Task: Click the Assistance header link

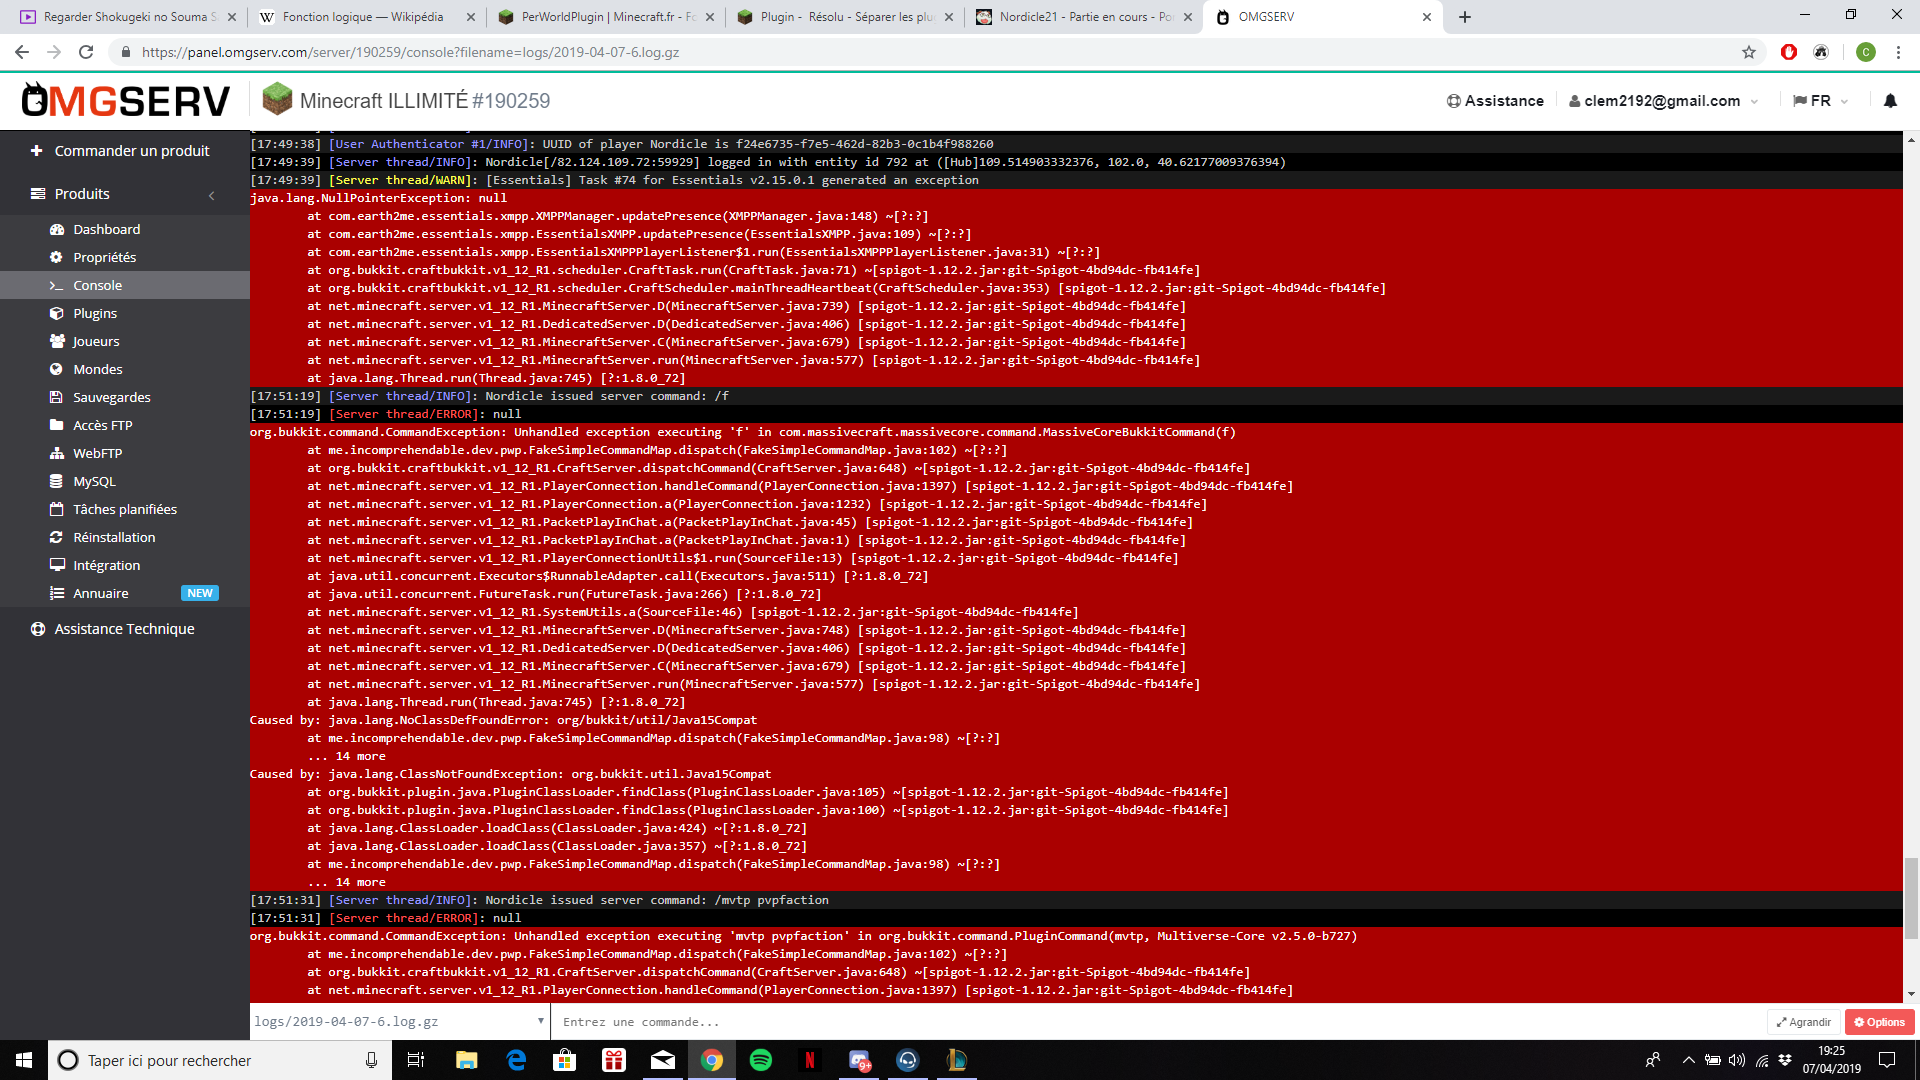Action: (1495, 101)
